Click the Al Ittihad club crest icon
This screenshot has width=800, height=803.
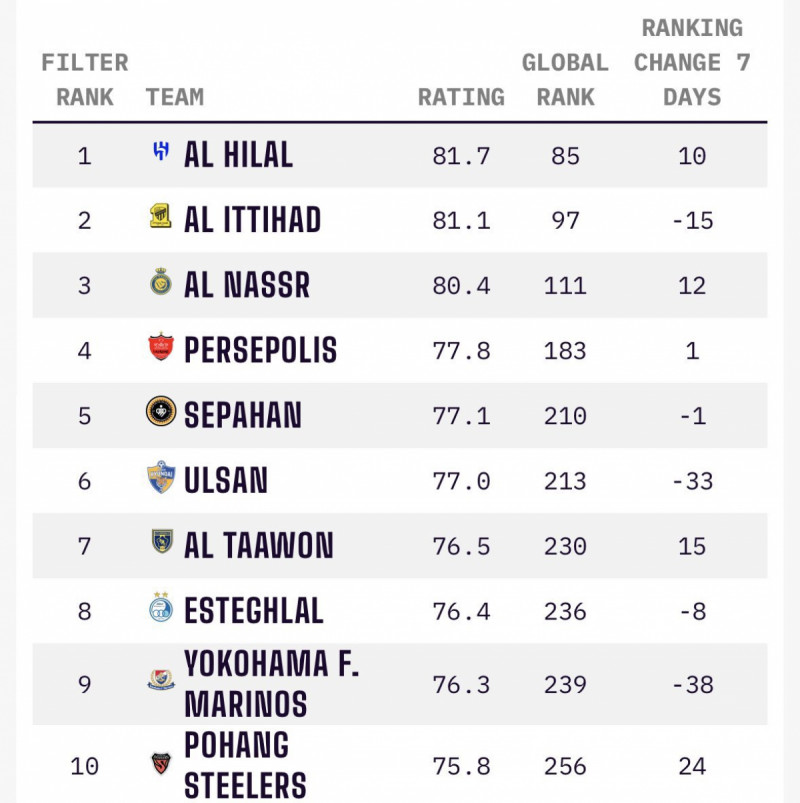point(160,217)
